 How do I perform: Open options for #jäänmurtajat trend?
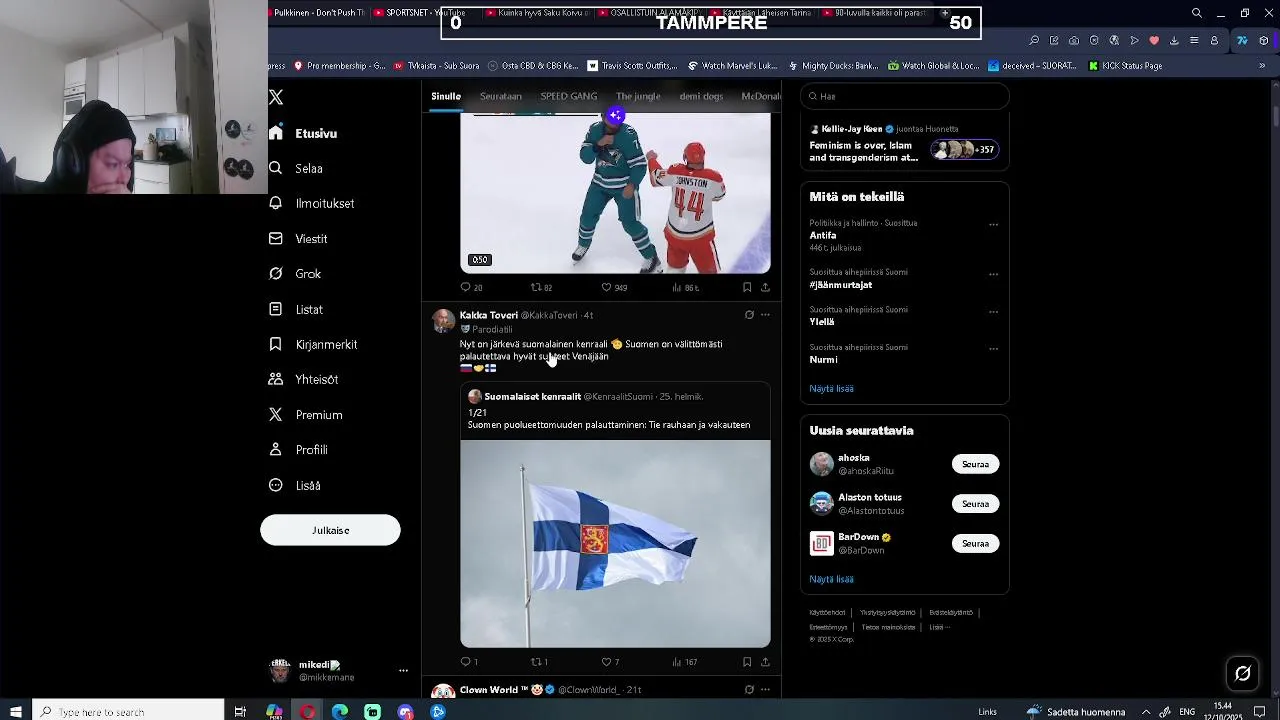(993, 274)
